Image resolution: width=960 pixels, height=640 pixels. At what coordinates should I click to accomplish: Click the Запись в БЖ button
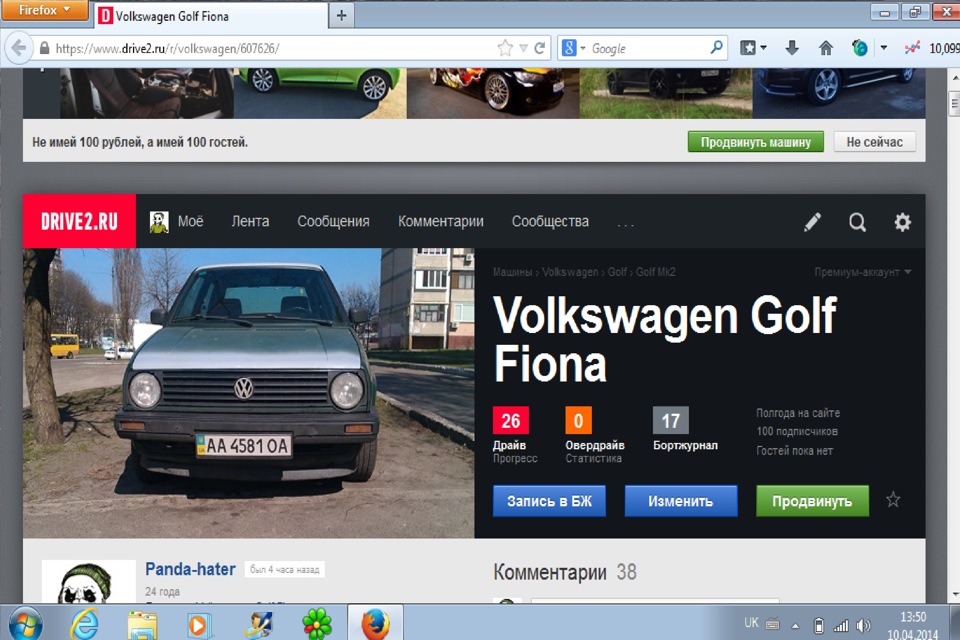[x=549, y=501]
